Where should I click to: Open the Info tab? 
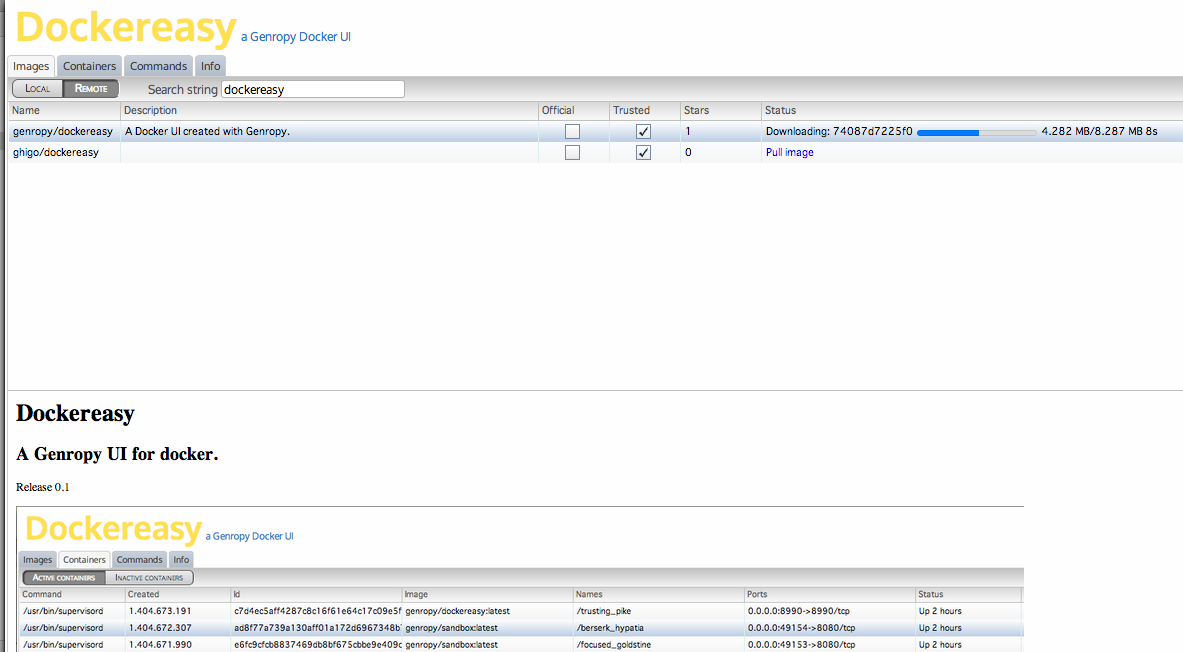pos(210,66)
